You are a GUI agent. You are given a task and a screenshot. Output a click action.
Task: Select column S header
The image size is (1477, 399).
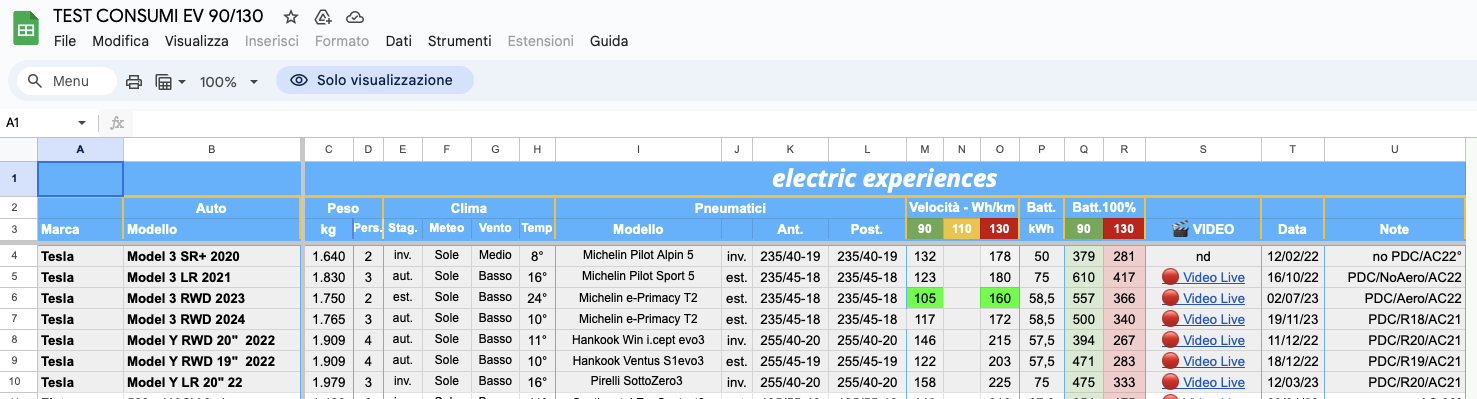[x=1203, y=150]
